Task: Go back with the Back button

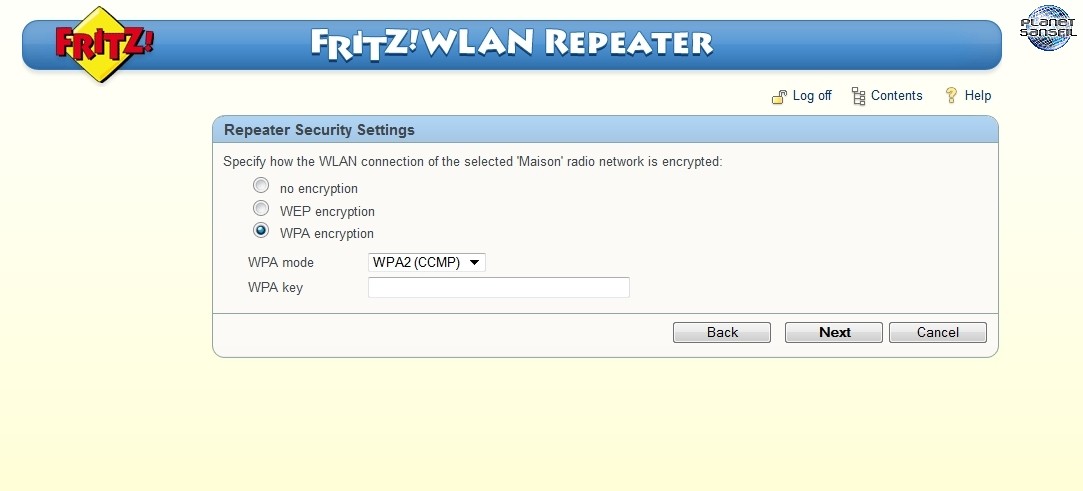Action: click(x=722, y=332)
